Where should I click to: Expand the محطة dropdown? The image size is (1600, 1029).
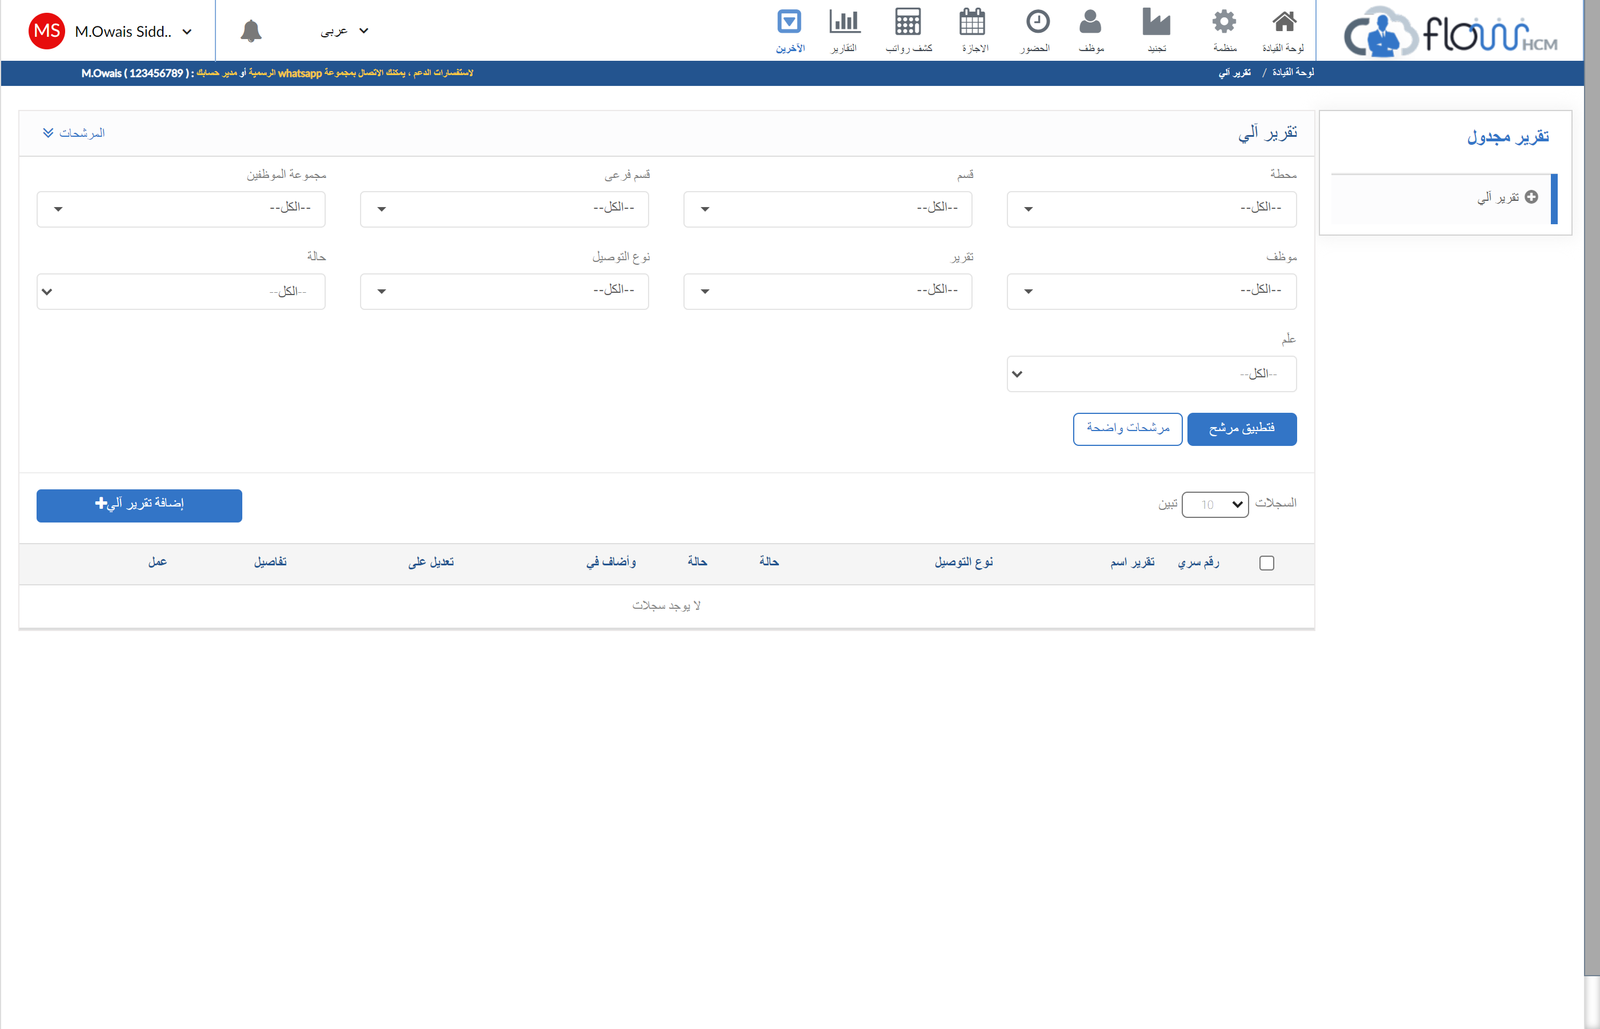click(x=1151, y=209)
